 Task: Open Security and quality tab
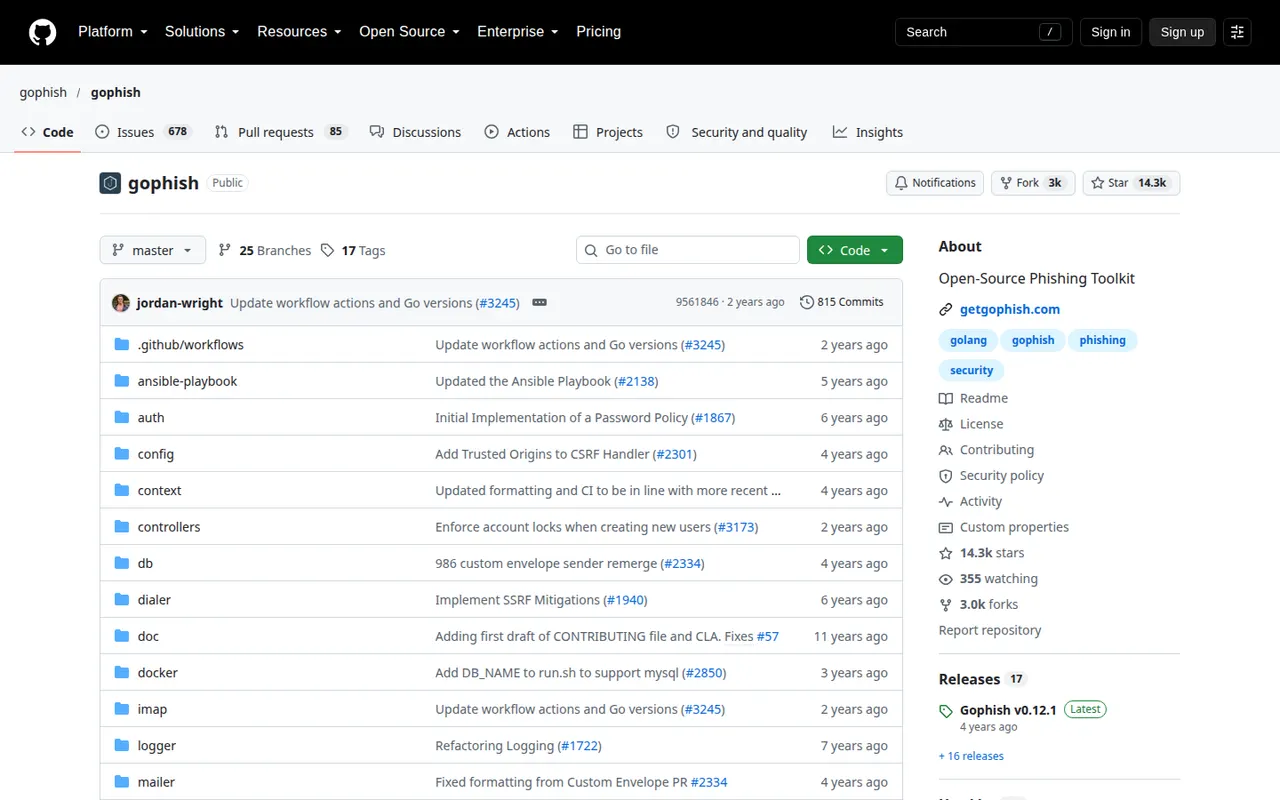(x=737, y=132)
